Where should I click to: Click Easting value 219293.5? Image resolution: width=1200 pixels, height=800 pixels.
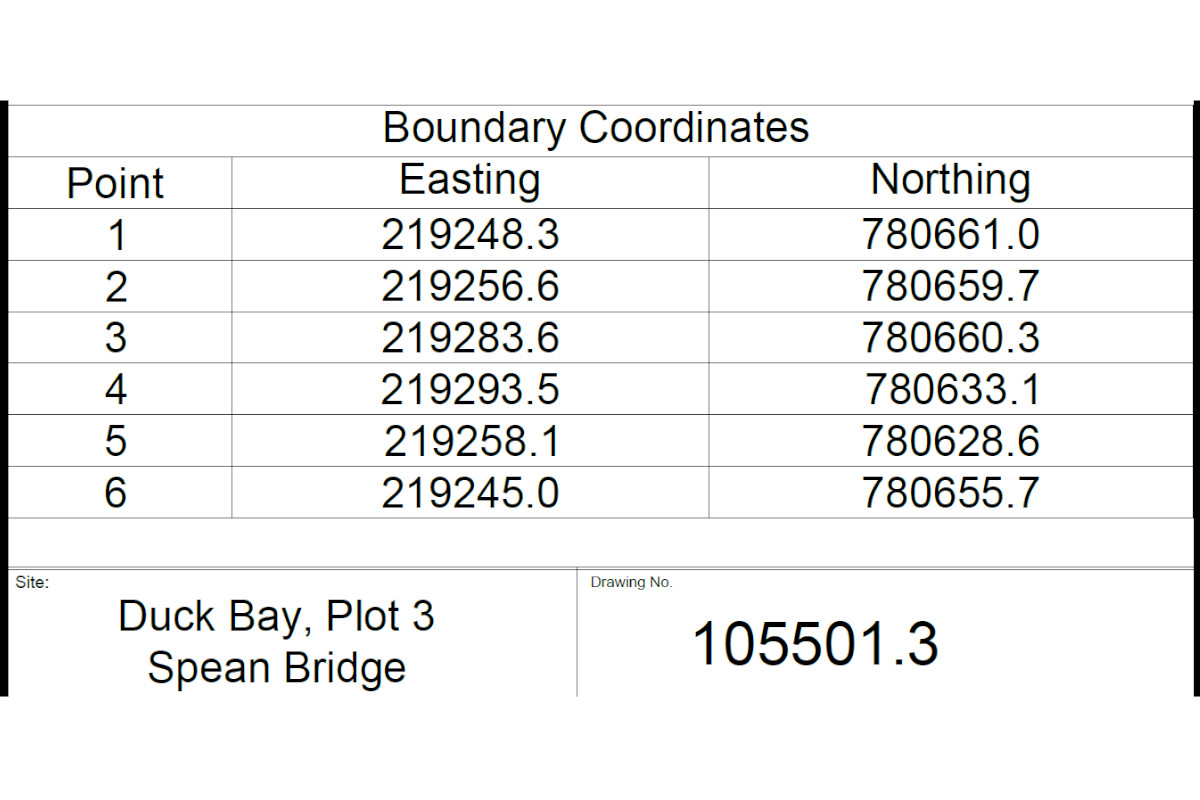[x=470, y=390]
